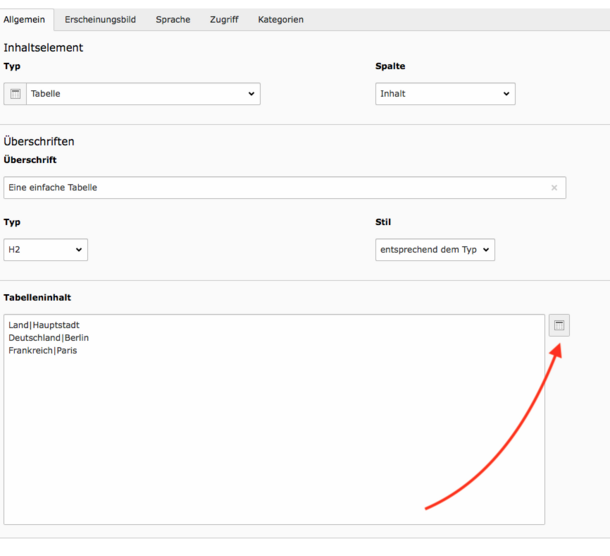Screen dimensions: 610x556
Task: Open the heading Typ dropdown showing H2
Action: pos(46,250)
